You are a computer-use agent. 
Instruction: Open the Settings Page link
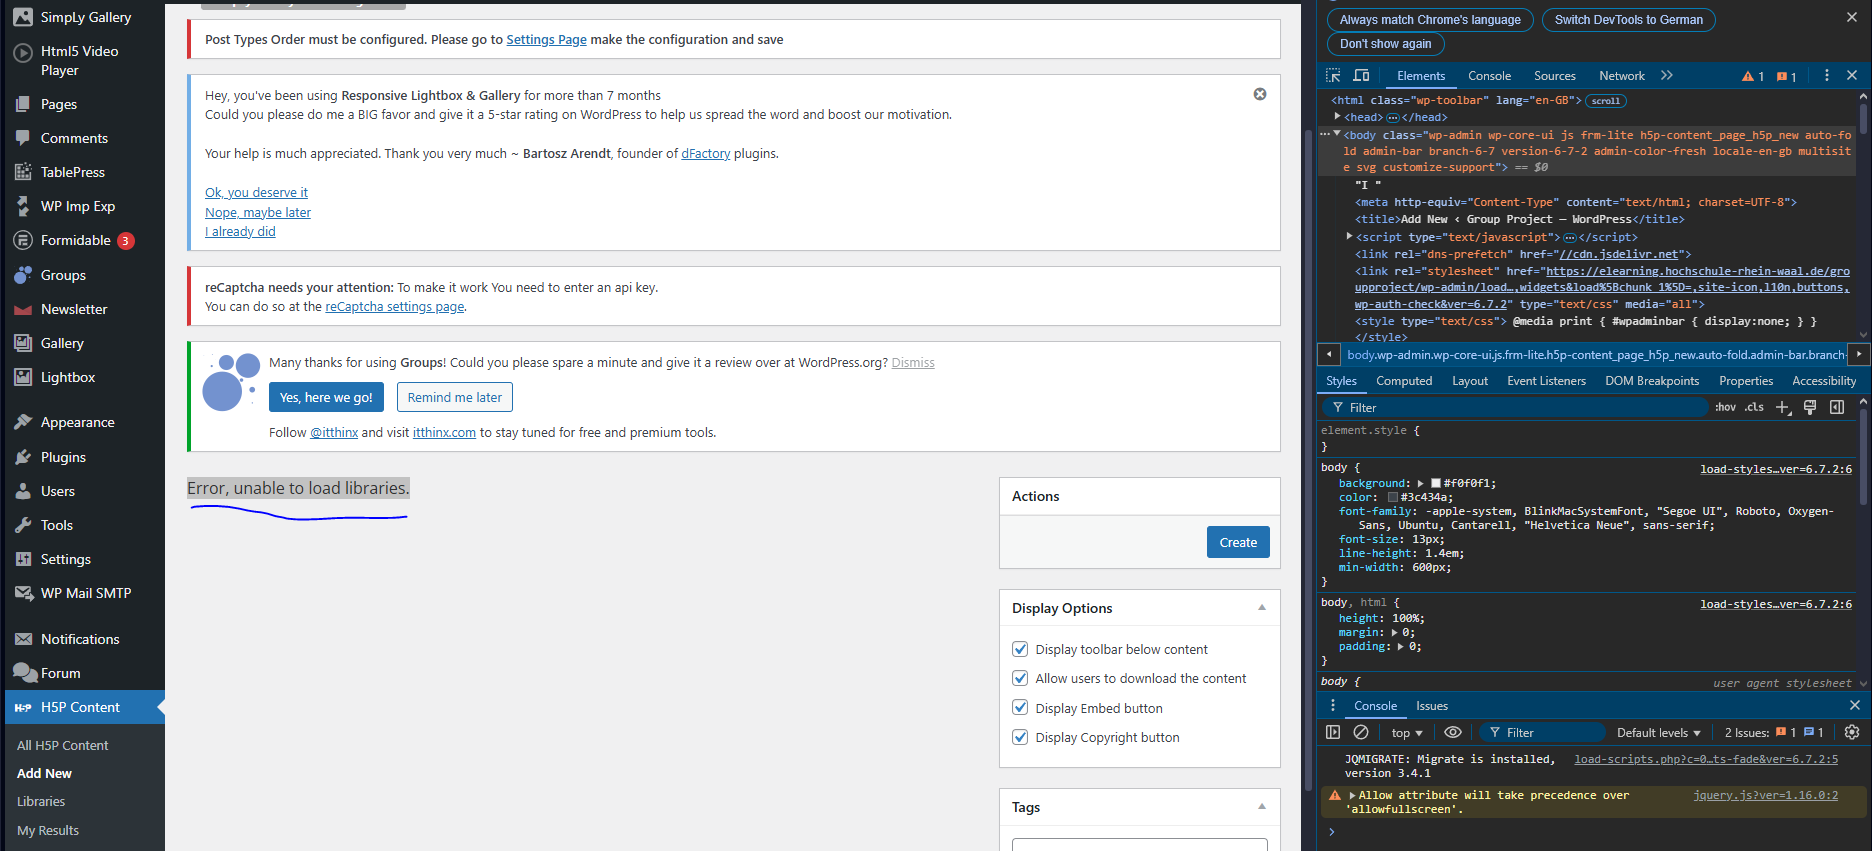coord(546,40)
